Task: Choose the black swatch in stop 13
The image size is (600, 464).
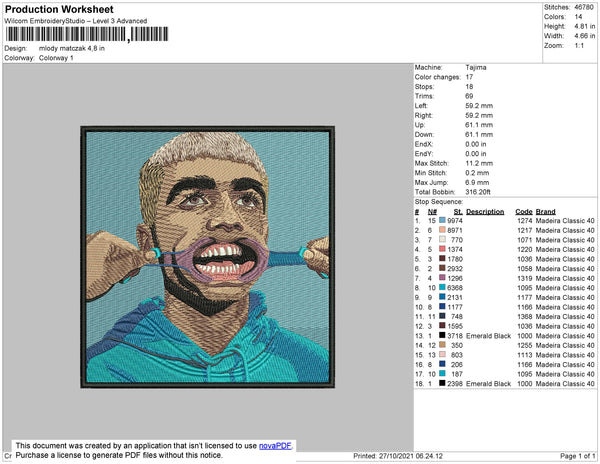Action: [442, 335]
